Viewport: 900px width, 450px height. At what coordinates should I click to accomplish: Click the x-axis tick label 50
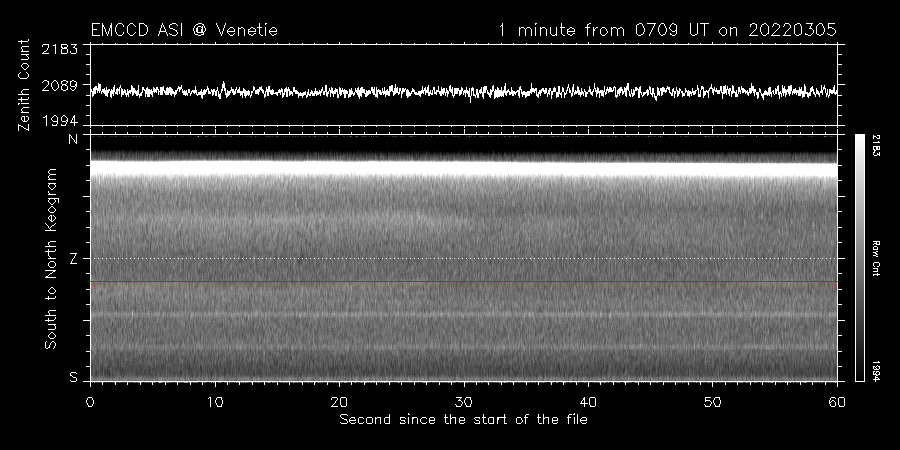tap(713, 402)
